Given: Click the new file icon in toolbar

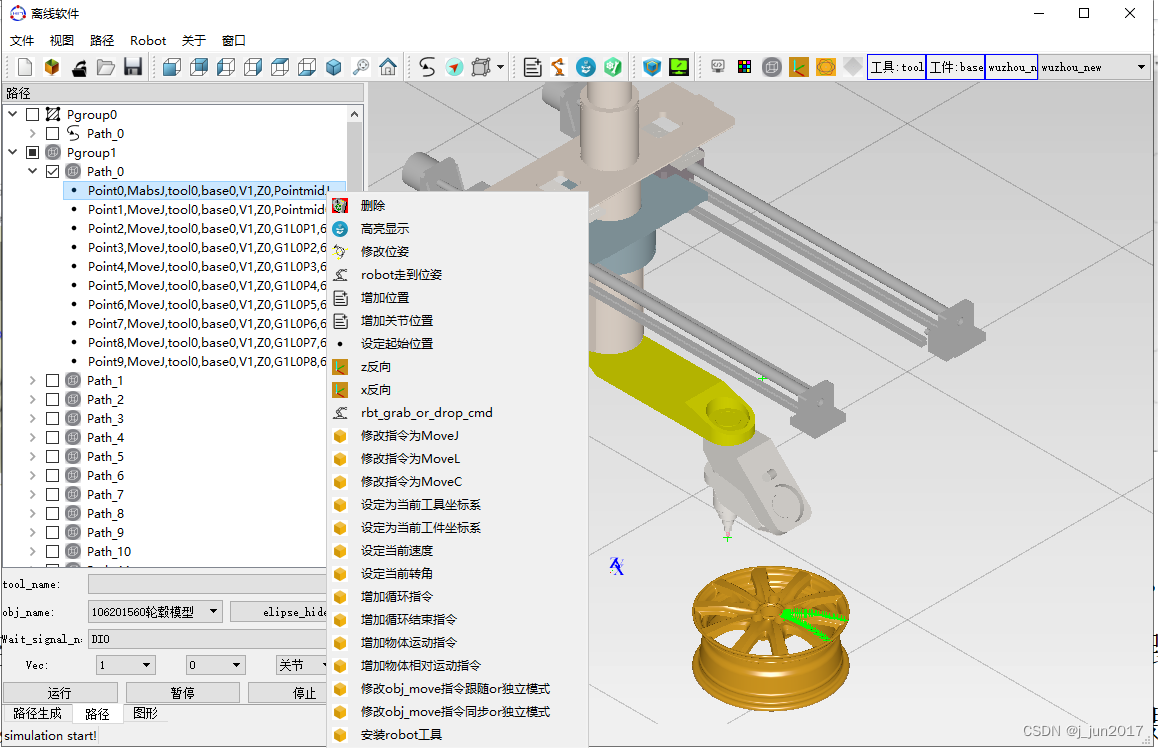Looking at the screenshot, I should coord(25,67).
